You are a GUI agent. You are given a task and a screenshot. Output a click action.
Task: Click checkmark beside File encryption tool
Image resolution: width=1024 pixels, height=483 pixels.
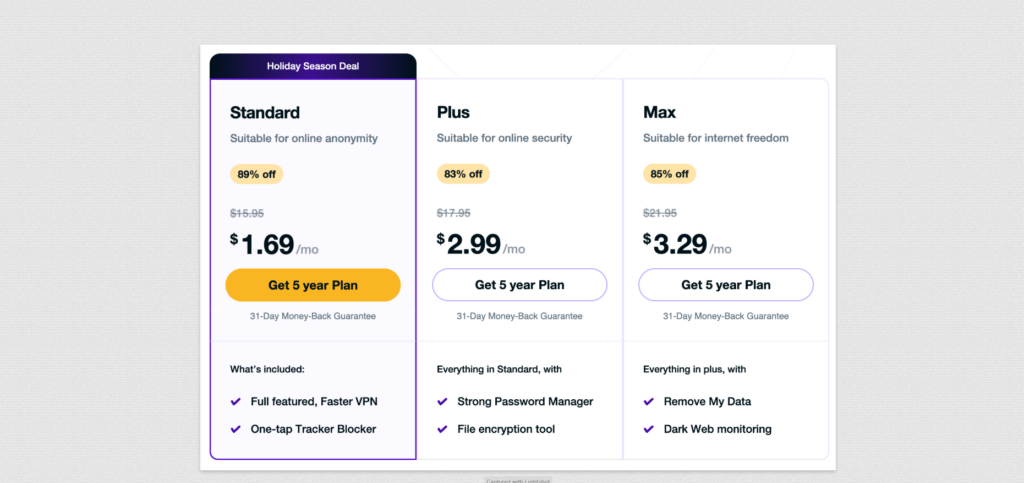[x=442, y=429]
